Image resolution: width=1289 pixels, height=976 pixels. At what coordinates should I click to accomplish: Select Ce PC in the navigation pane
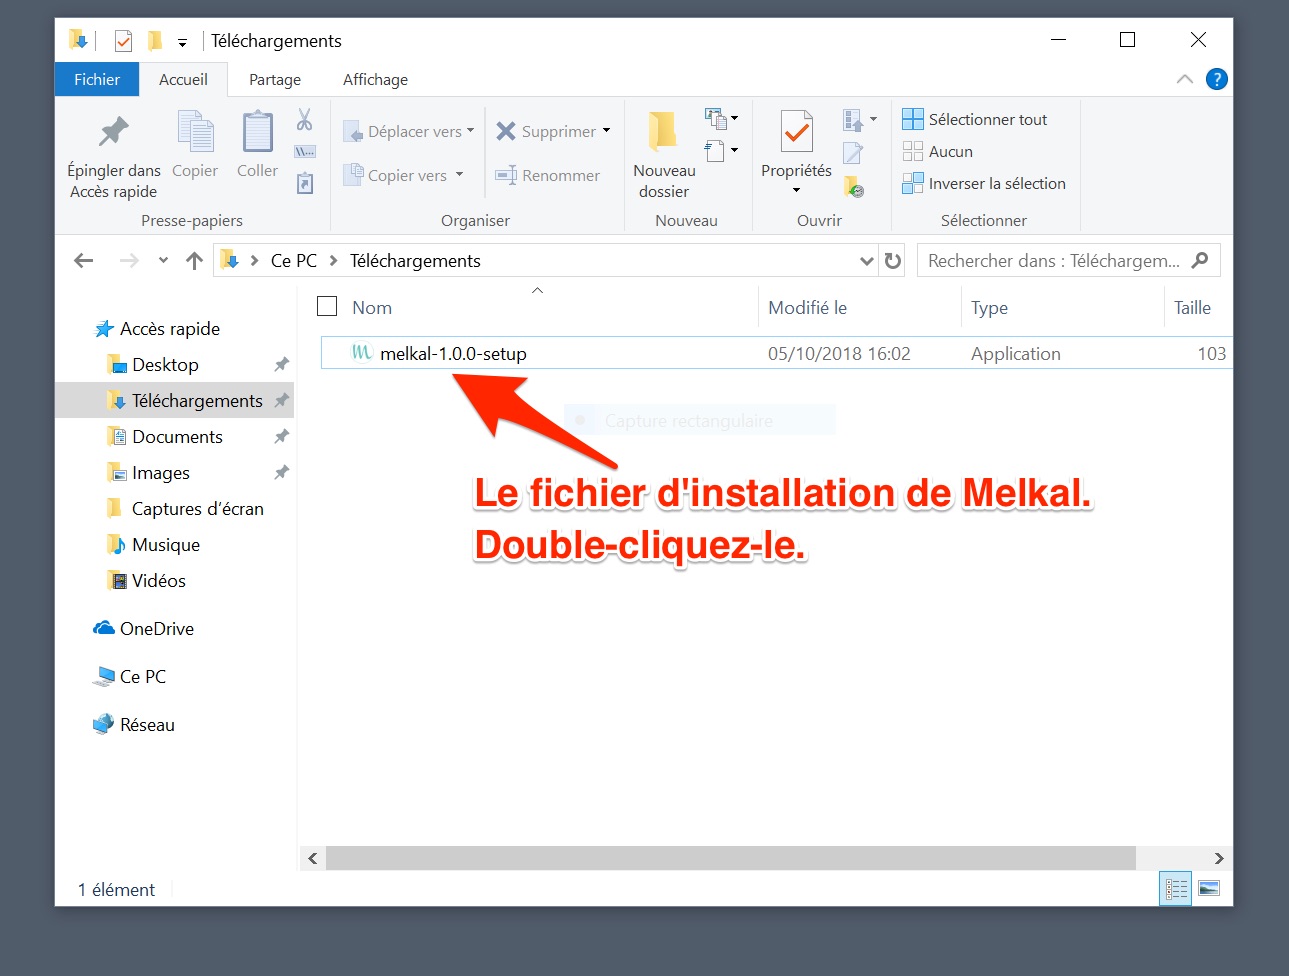142,677
